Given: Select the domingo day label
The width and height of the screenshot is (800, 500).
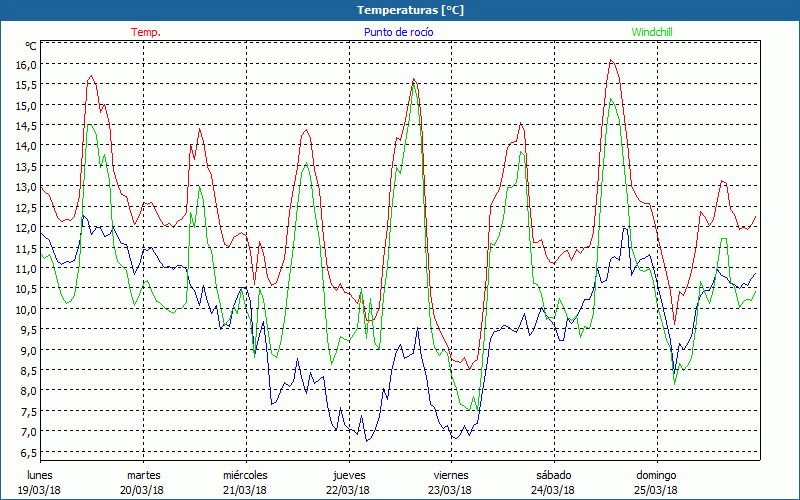Looking at the screenshot, I should coord(656,475).
